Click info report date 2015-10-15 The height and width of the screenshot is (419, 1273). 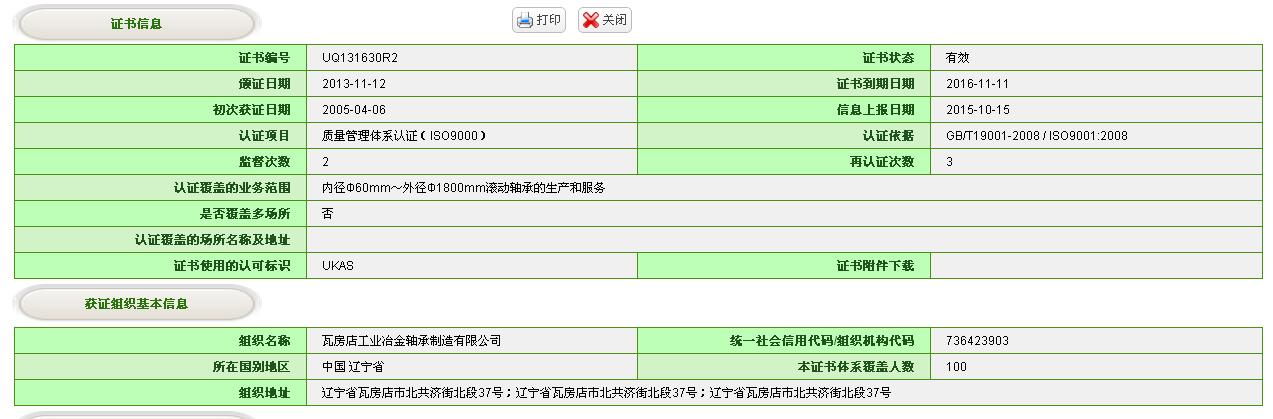pos(977,110)
